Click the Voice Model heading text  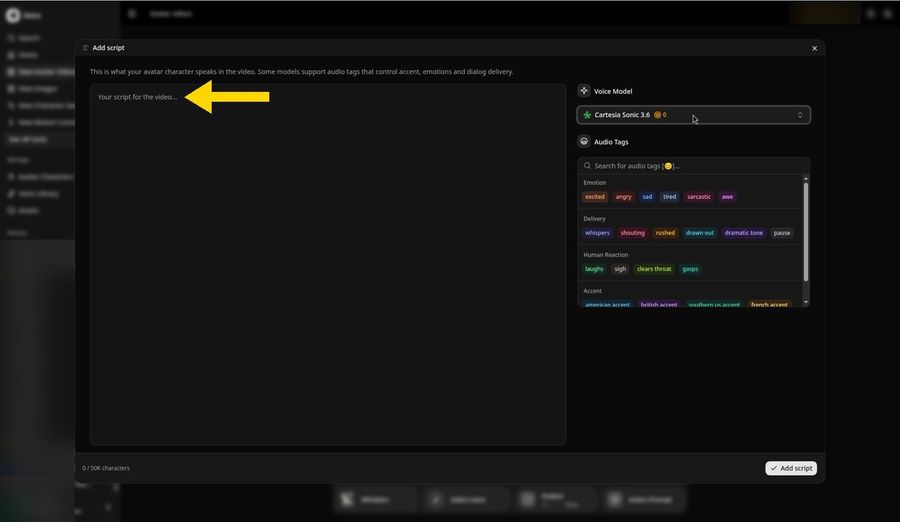612,91
